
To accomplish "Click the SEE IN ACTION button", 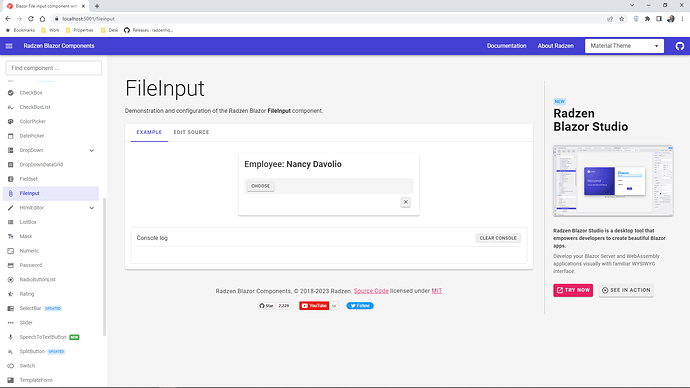I will (x=626, y=290).
